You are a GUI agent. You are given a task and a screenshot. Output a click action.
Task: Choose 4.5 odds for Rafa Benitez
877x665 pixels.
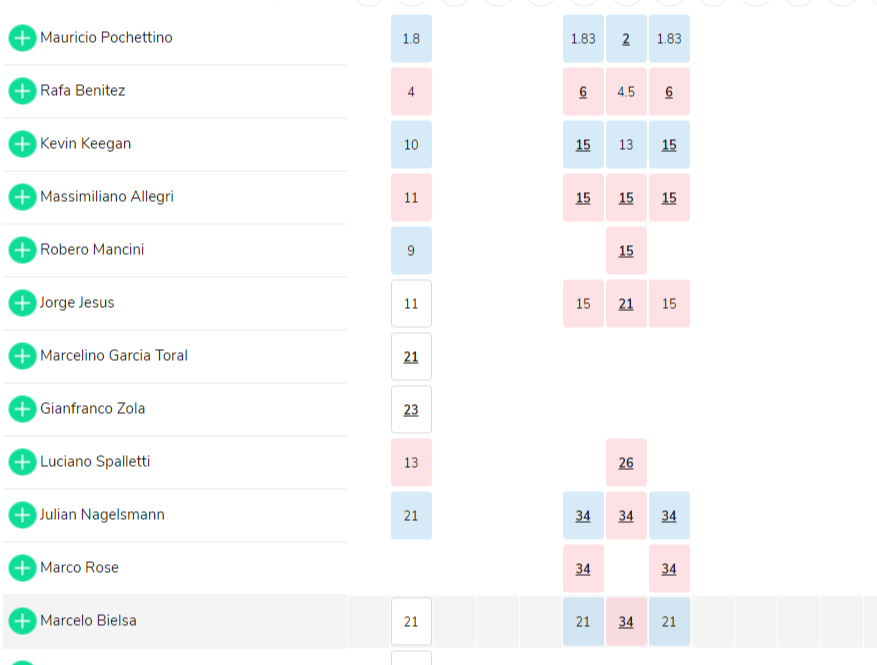626,92
